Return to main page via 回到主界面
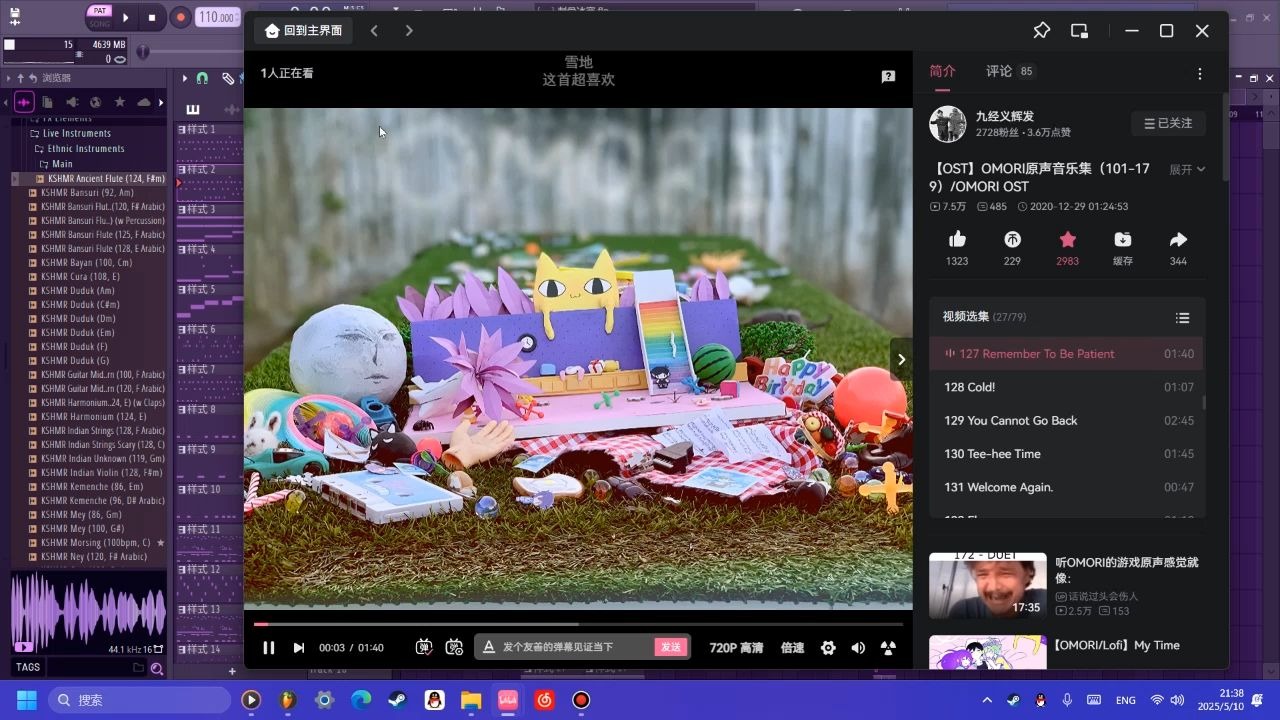1280x720 pixels. coord(303,31)
